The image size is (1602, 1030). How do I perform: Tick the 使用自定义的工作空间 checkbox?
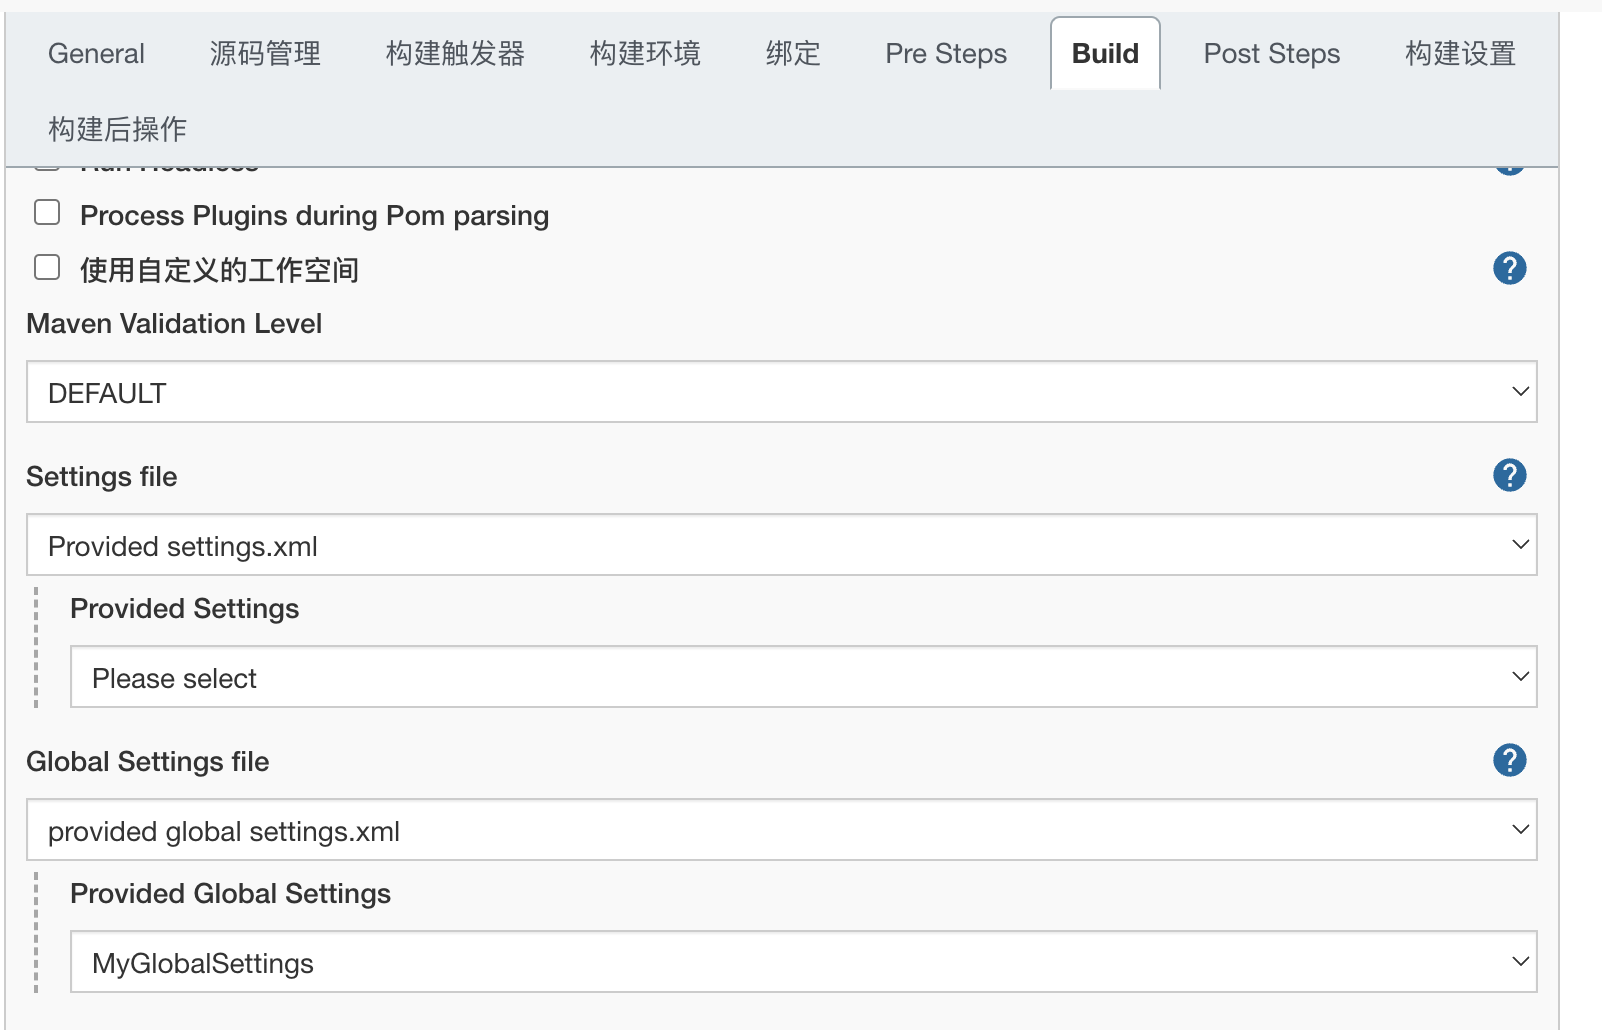pyautogui.click(x=47, y=267)
